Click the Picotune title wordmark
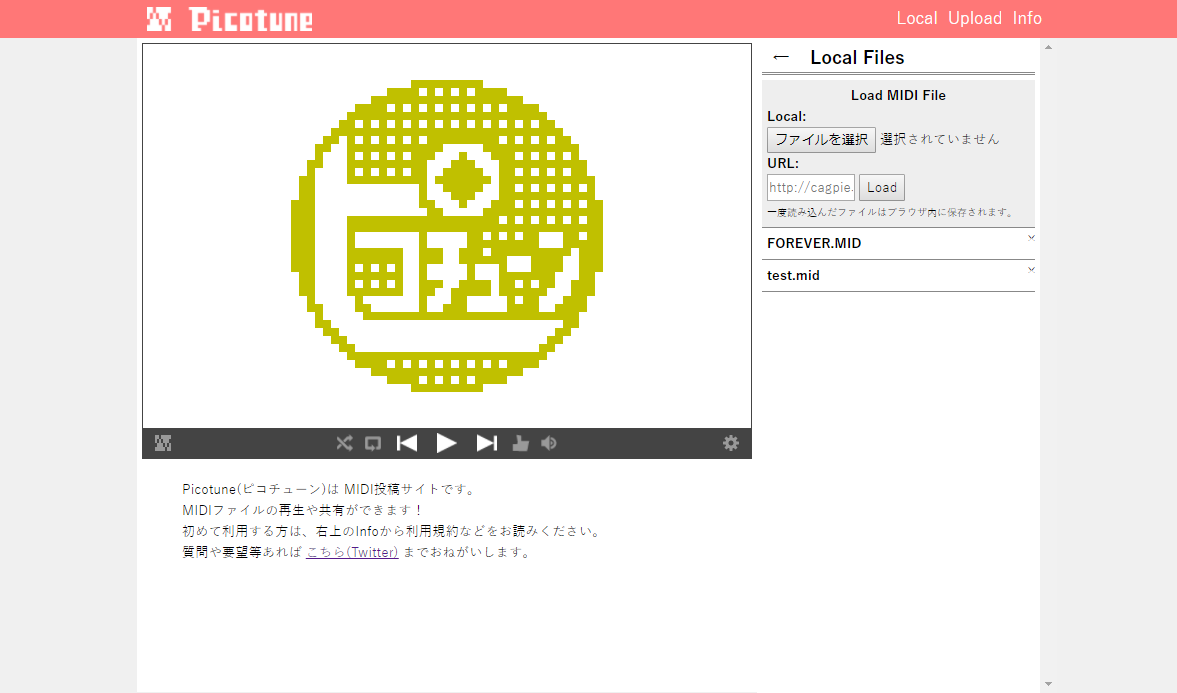The height and width of the screenshot is (693, 1177). click(x=251, y=20)
